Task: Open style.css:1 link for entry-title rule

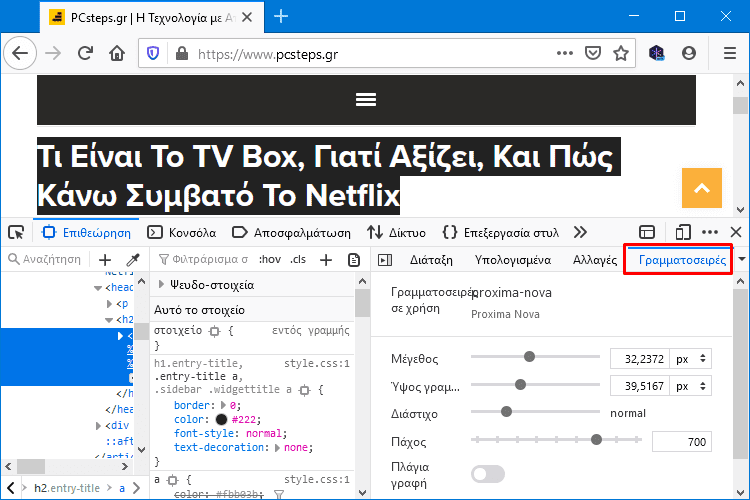Action: click(x=317, y=364)
